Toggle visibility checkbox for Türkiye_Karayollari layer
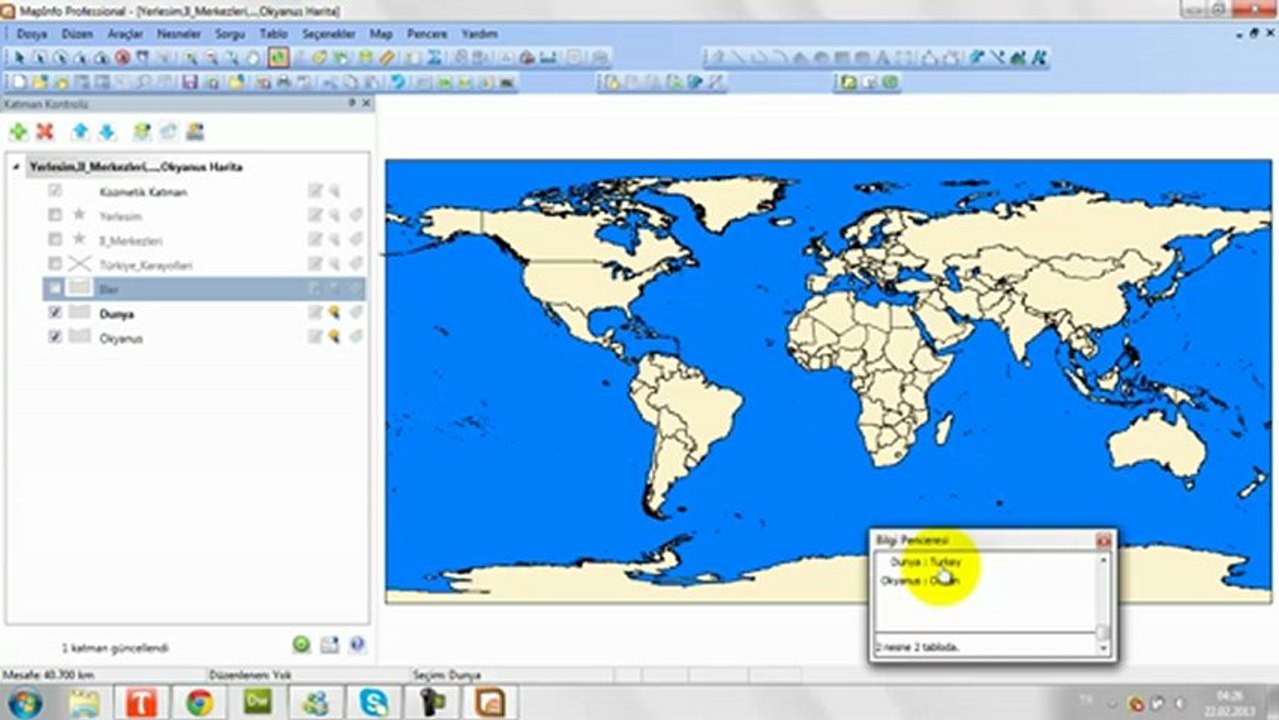This screenshot has height=720, width=1279. (55, 264)
